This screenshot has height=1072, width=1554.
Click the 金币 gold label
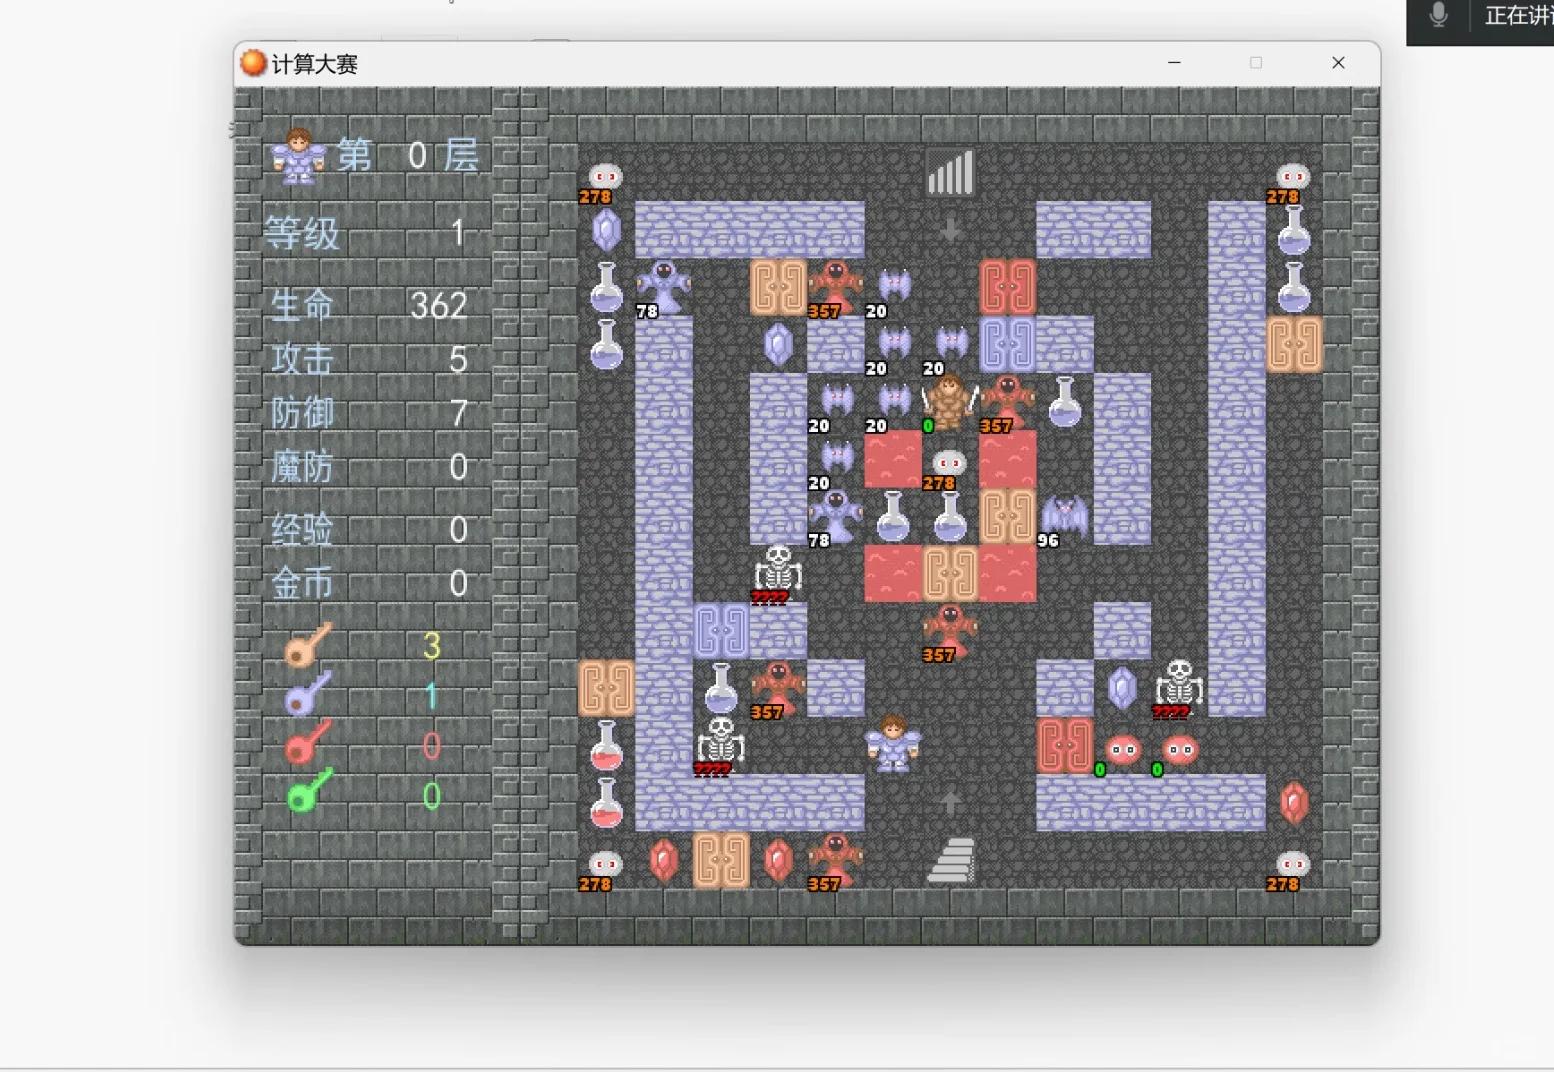(302, 583)
